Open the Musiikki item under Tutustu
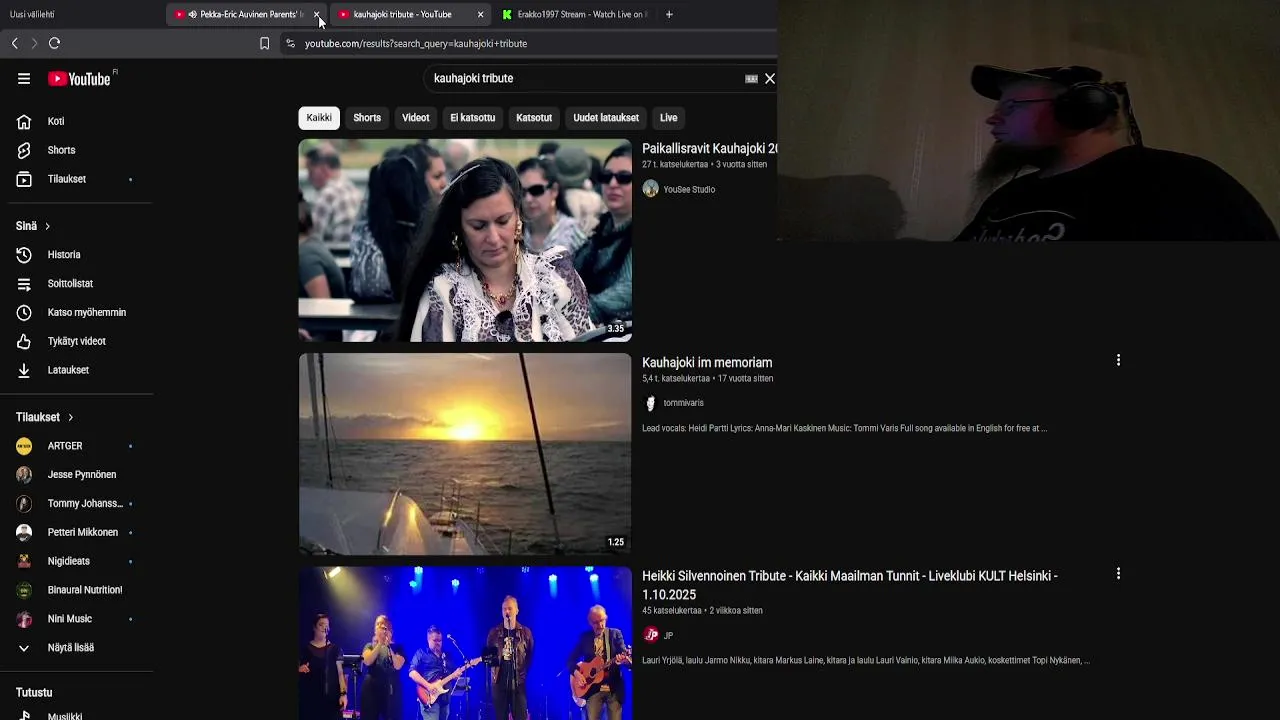Image resolution: width=1280 pixels, height=720 pixels. 77,714
